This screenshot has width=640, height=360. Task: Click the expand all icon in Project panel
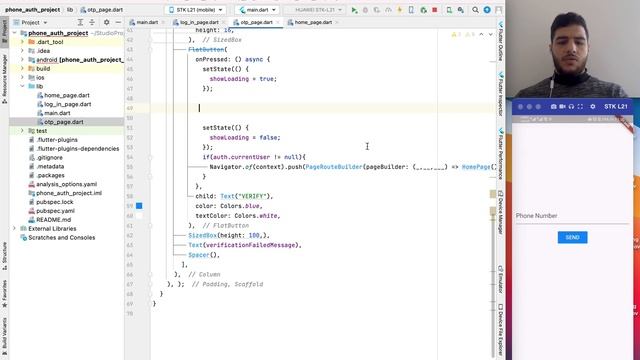[80, 22]
